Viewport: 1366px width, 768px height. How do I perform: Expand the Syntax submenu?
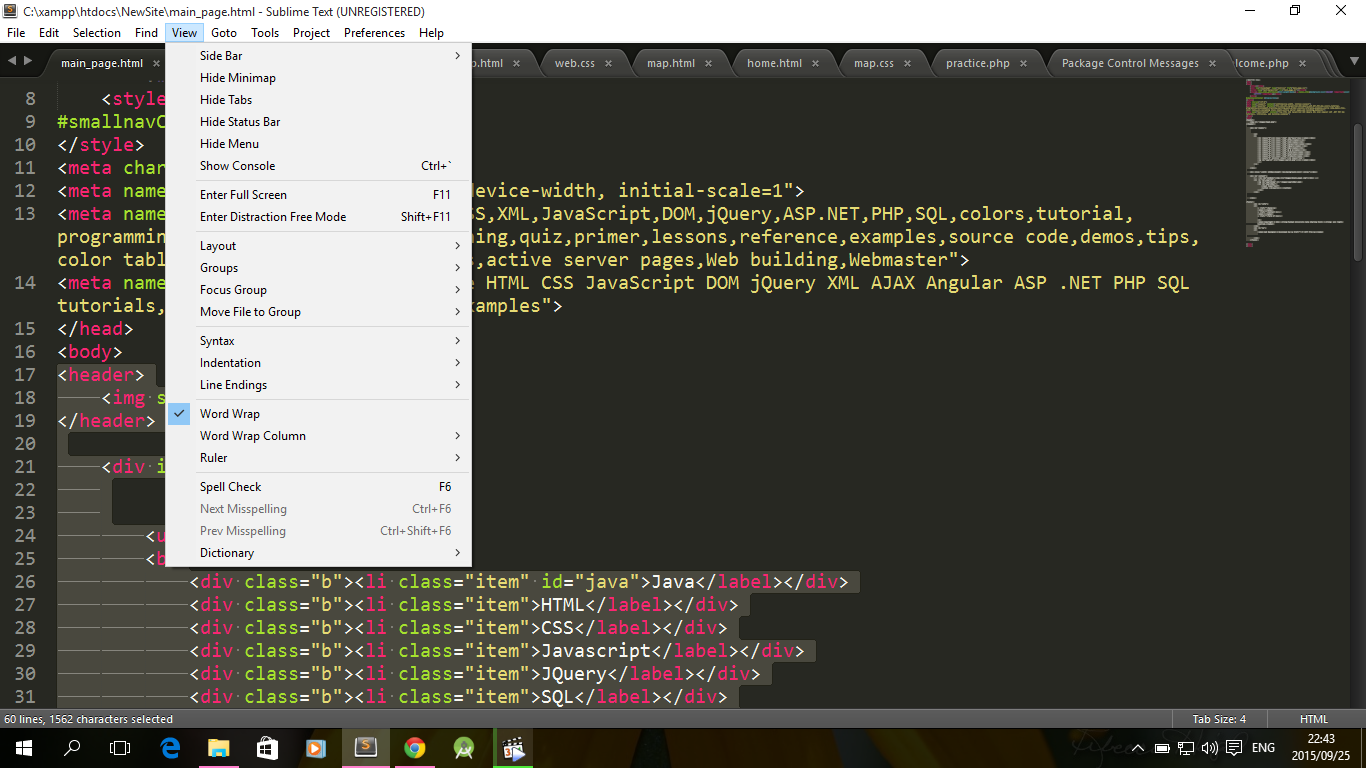pyautogui.click(x=318, y=341)
